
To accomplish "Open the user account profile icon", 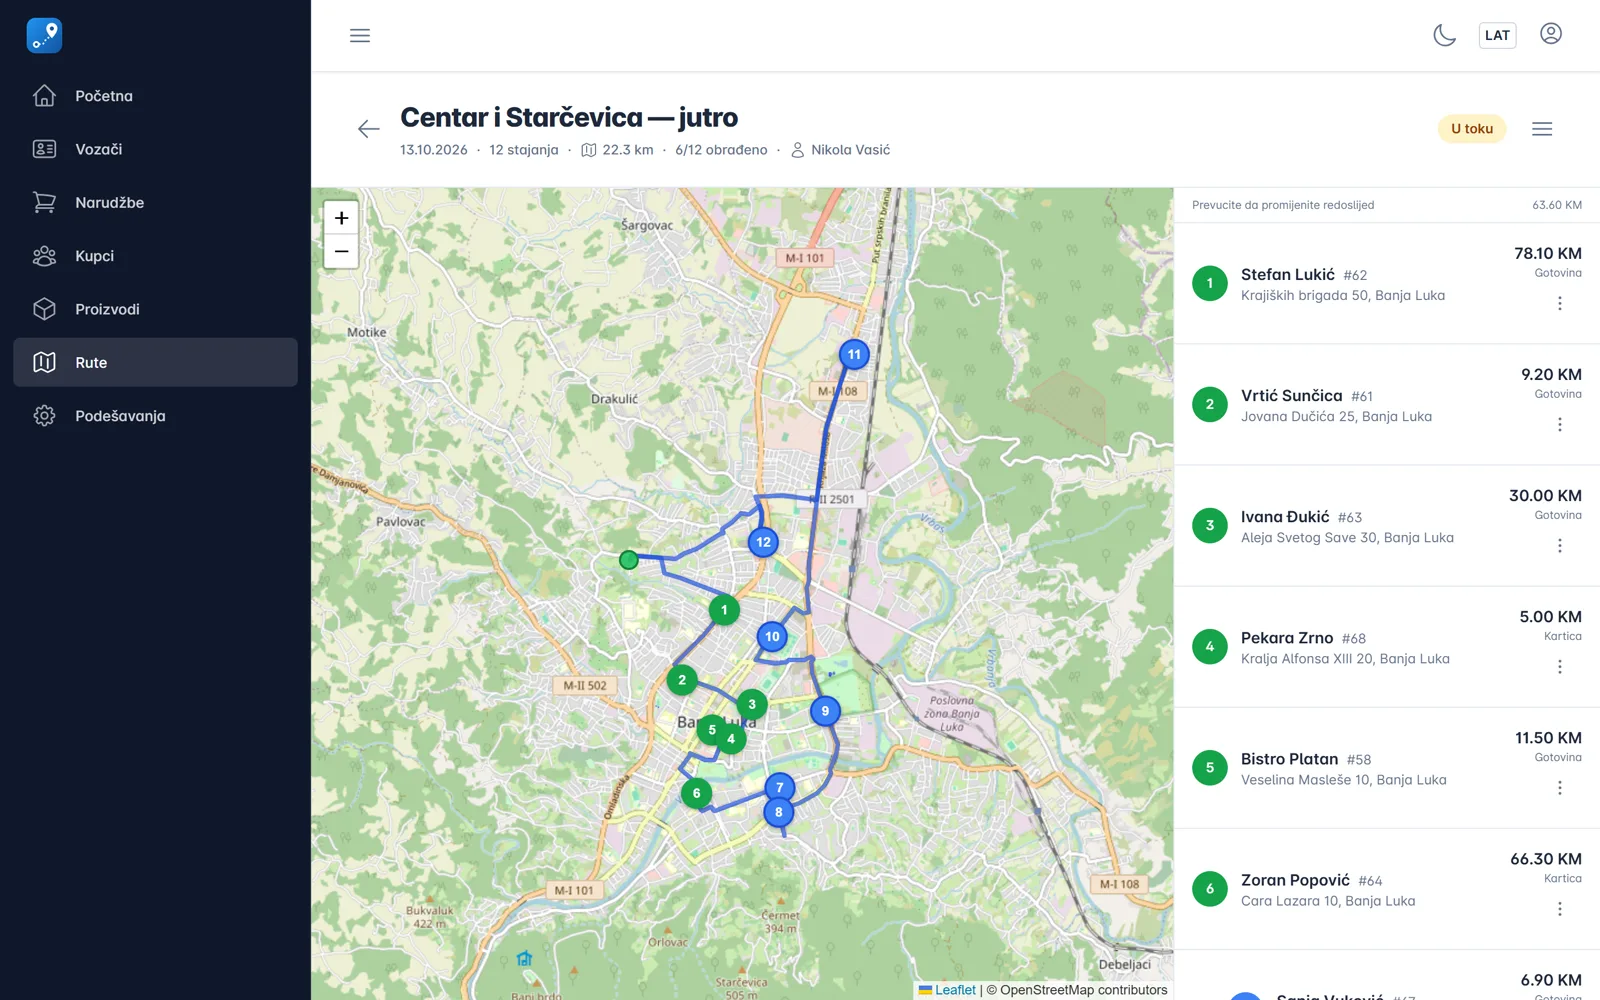I will tap(1551, 34).
